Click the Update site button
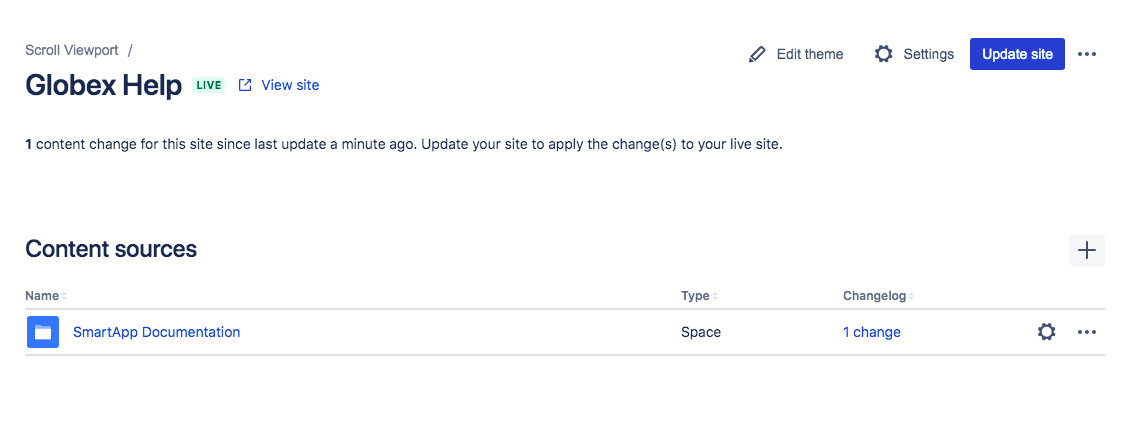The height and width of the screenshot is (422, 1141). tap(1017, 54)
